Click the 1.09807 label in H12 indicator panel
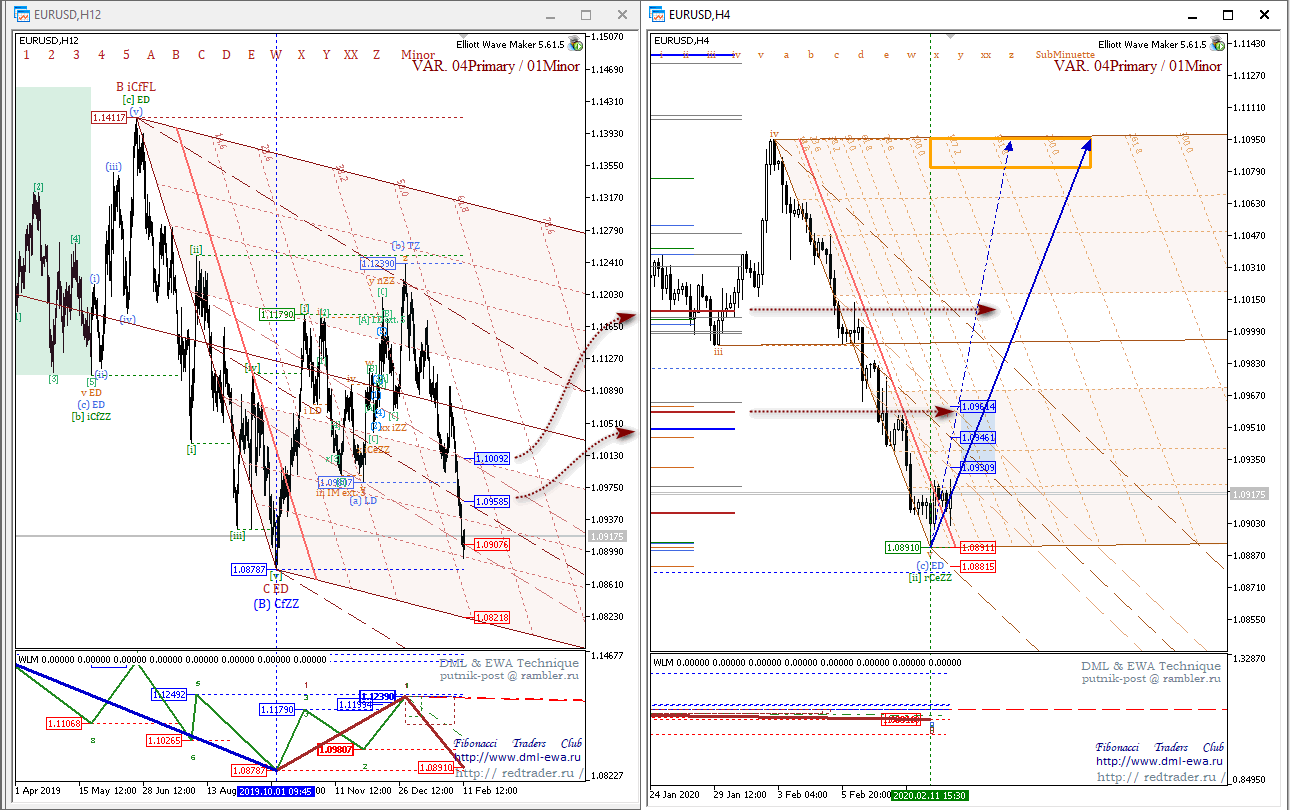This screenshot has width=1290, height=810. [335, 748]
